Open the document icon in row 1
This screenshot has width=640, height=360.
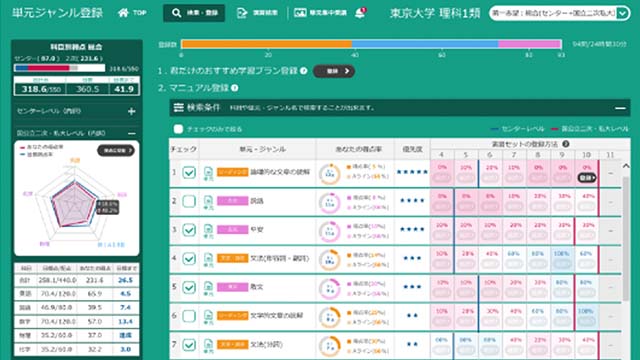(208, 173)
